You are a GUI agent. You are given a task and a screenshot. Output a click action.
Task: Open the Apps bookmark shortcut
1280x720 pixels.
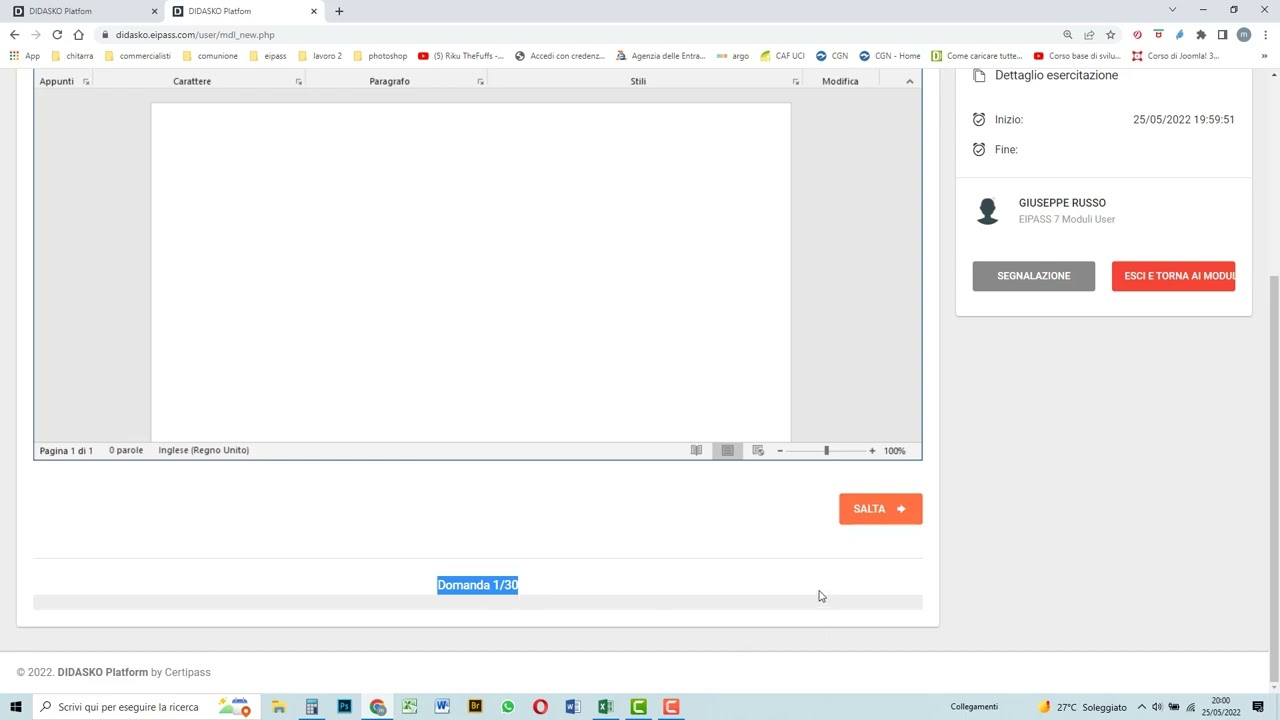point(25,56)
